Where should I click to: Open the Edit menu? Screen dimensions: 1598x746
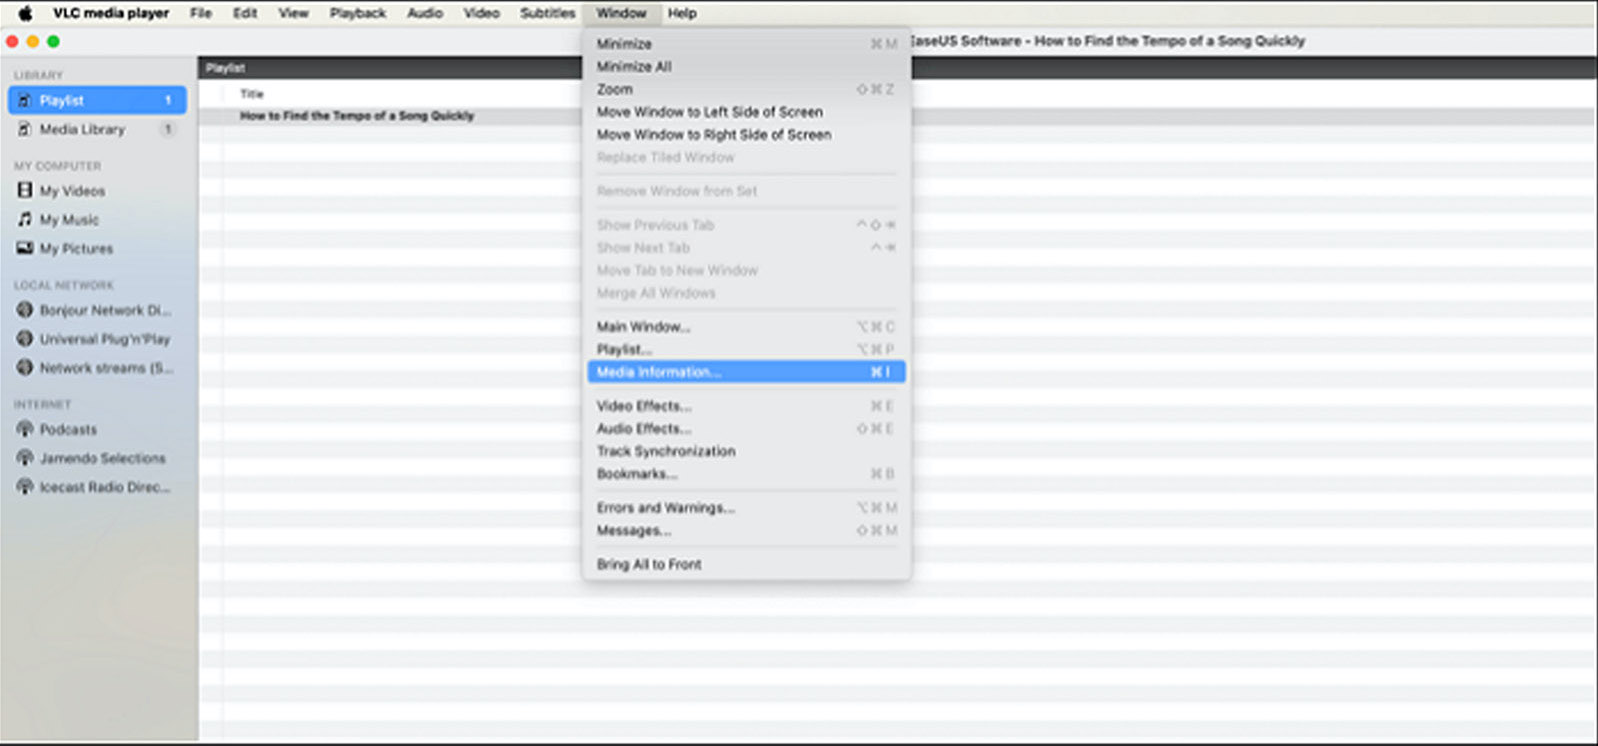coord(245,13)
